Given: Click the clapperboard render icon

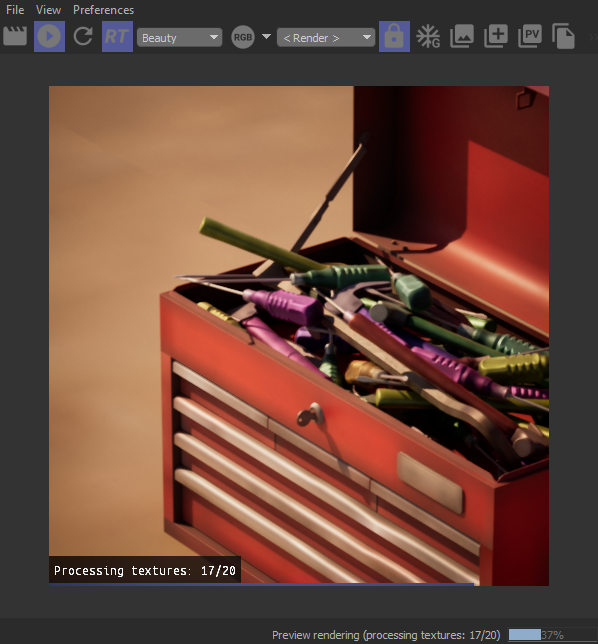Looking at the screenshot, I should (x=15, y=37).
